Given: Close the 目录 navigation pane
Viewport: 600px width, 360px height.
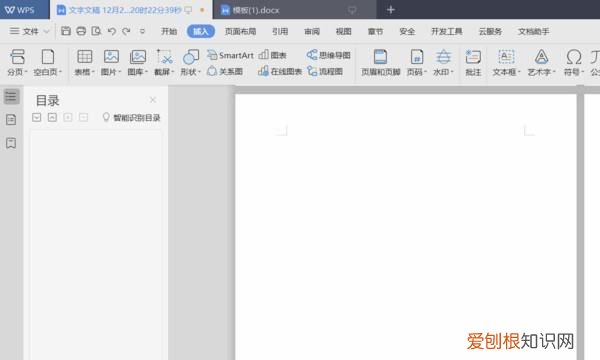Looking at the screenshot, I should point(153,100).
